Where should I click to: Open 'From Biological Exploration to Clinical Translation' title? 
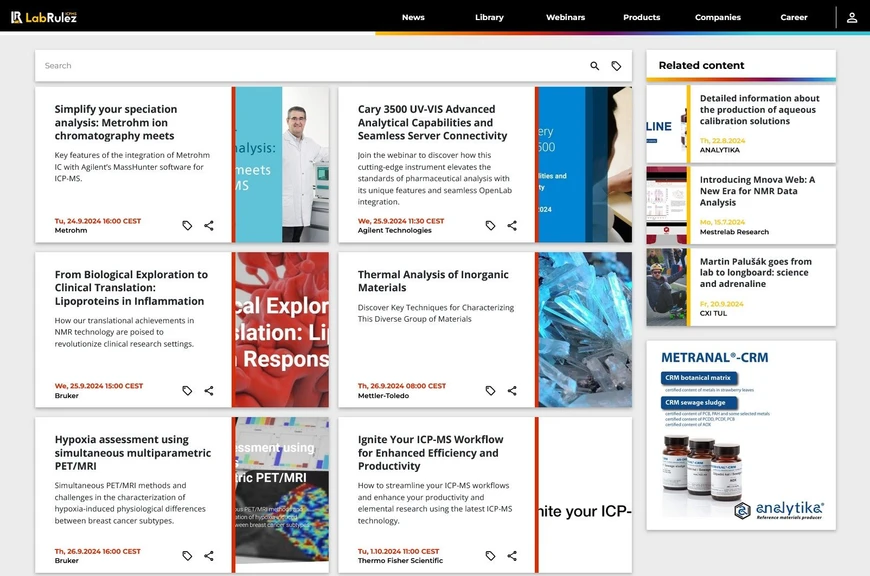[131, 288]
